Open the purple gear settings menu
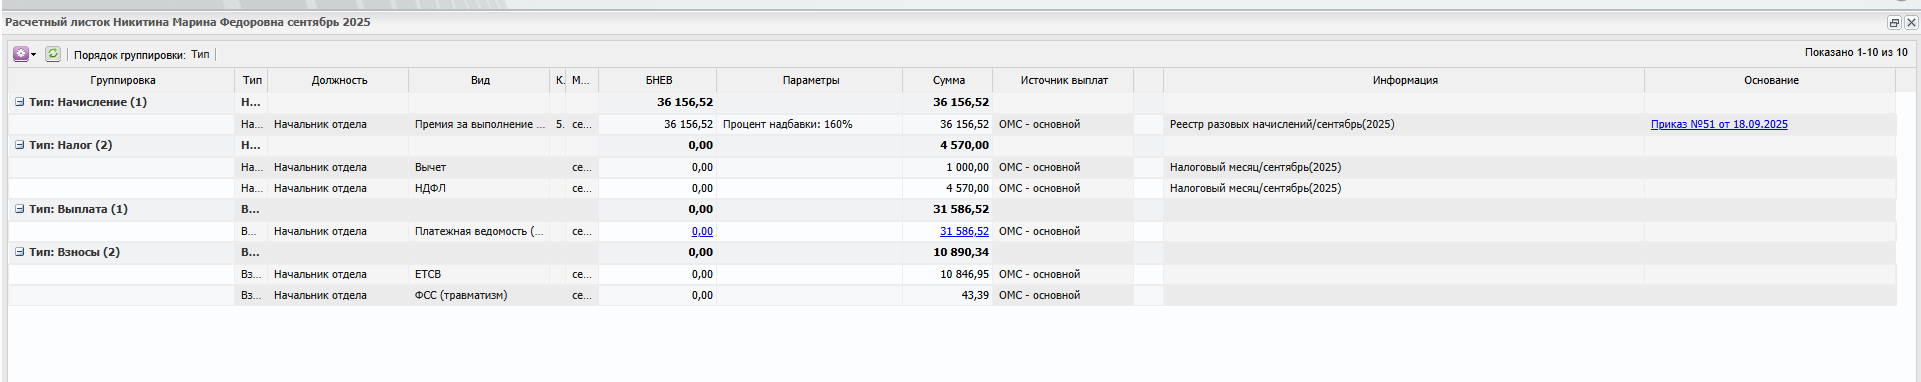 [x=20, y=54]
